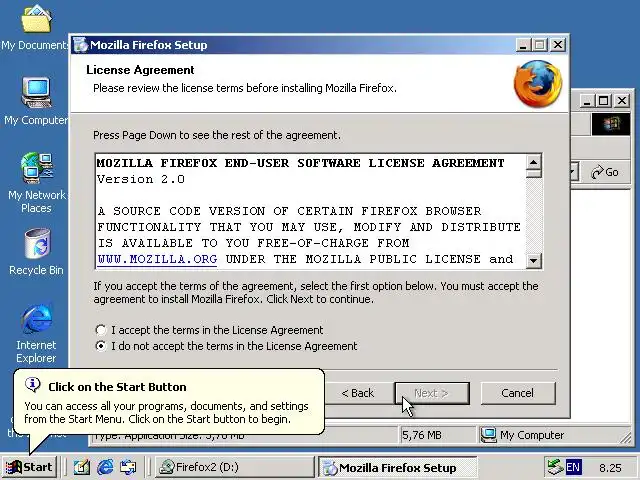Click the Next button in the setup wizard

point(432,393)
